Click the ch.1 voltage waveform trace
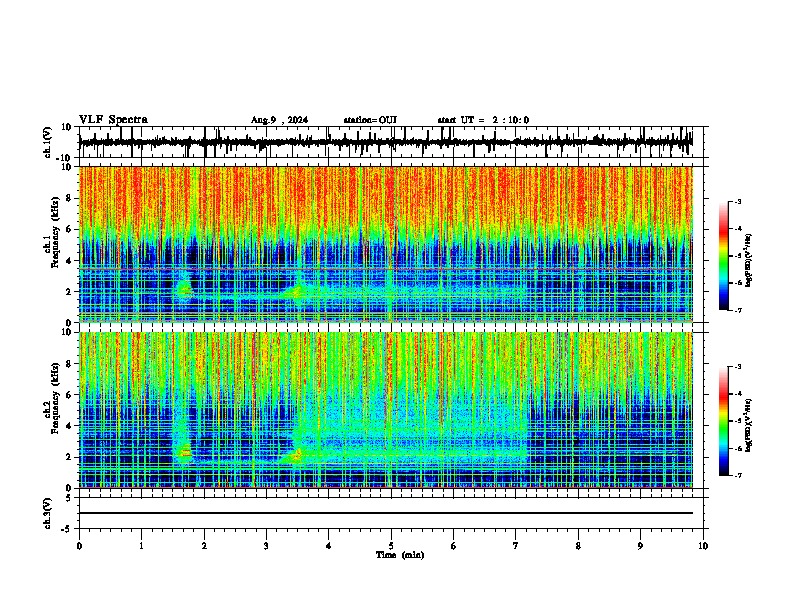This screenshot has width=792, height=612. pyautogui.click(x=386, y=143)
